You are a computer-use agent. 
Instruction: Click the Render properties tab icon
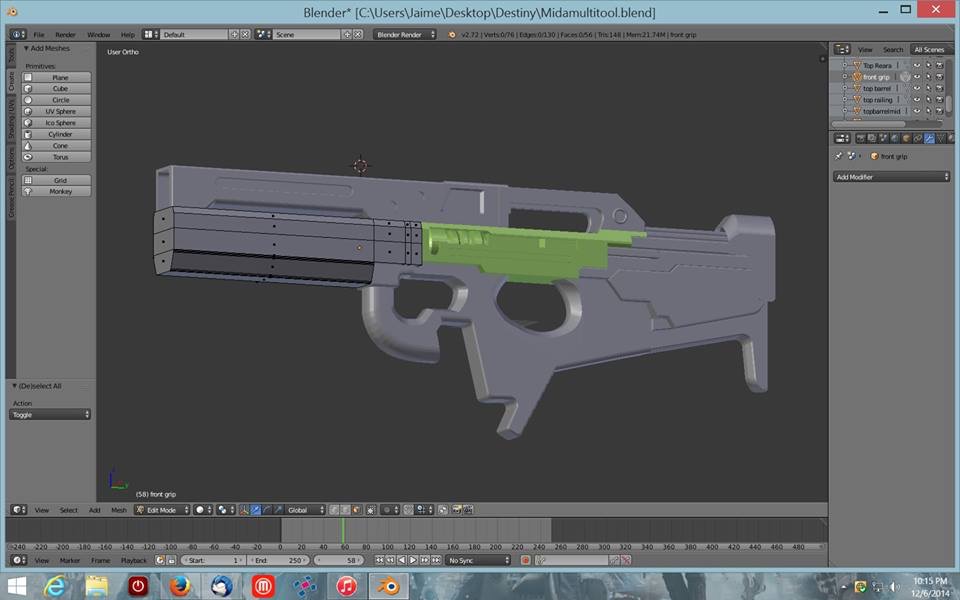point(861,138)
